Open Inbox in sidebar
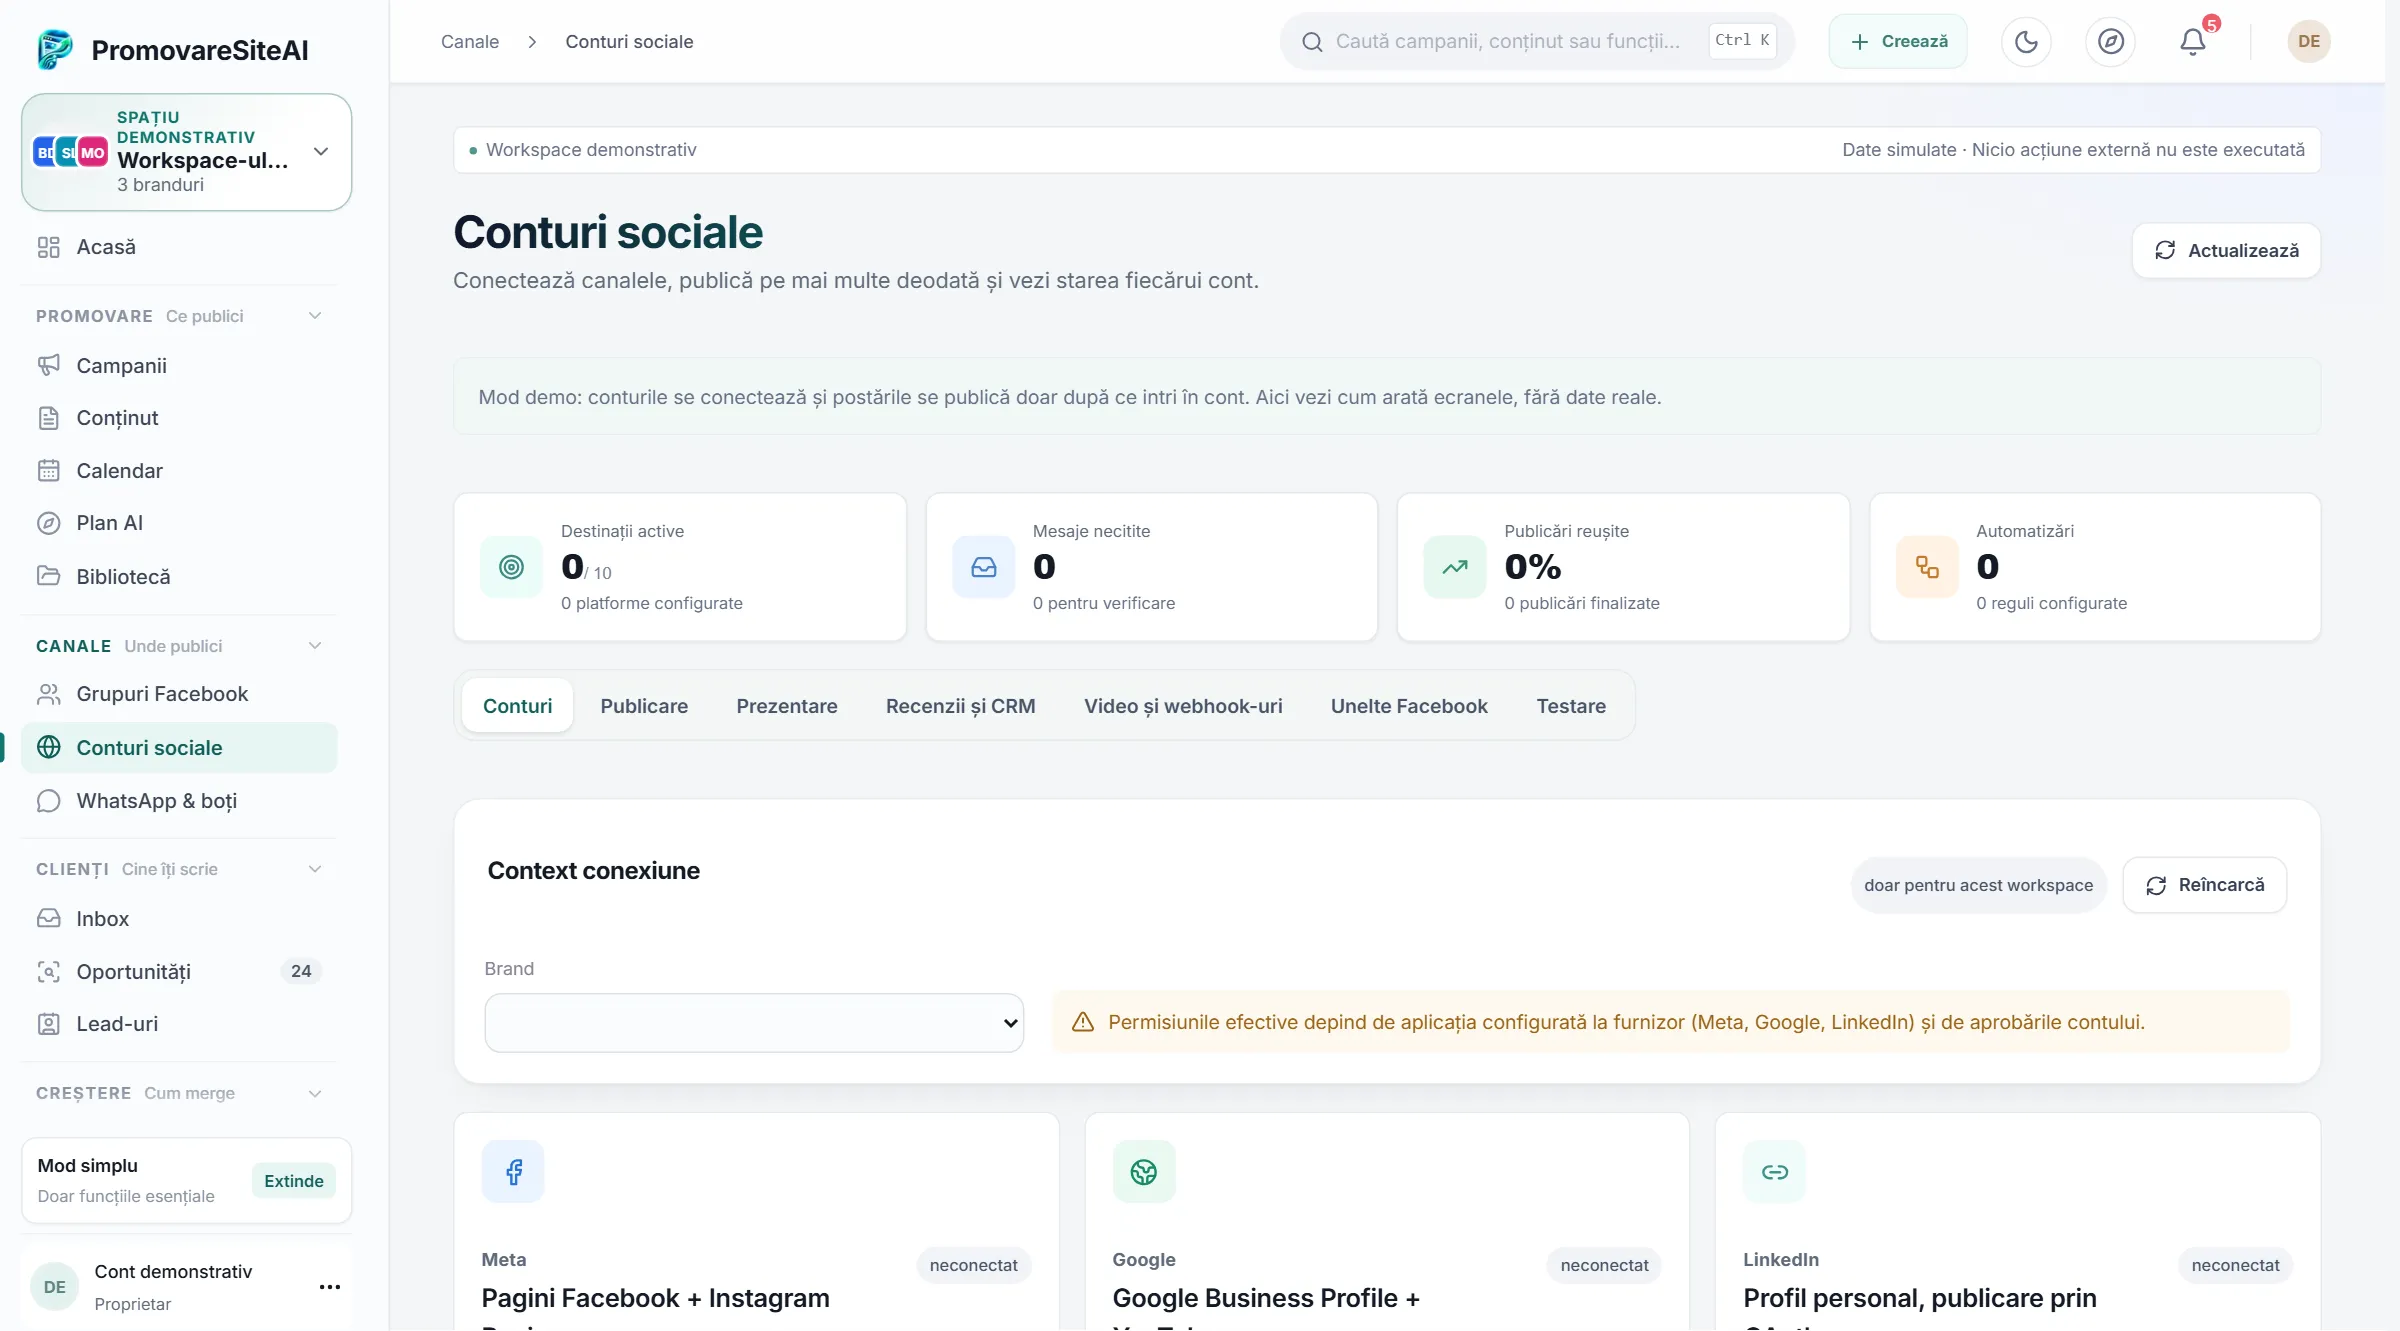This screenshot has height=1331, width=2400. (x=179, y=919)
